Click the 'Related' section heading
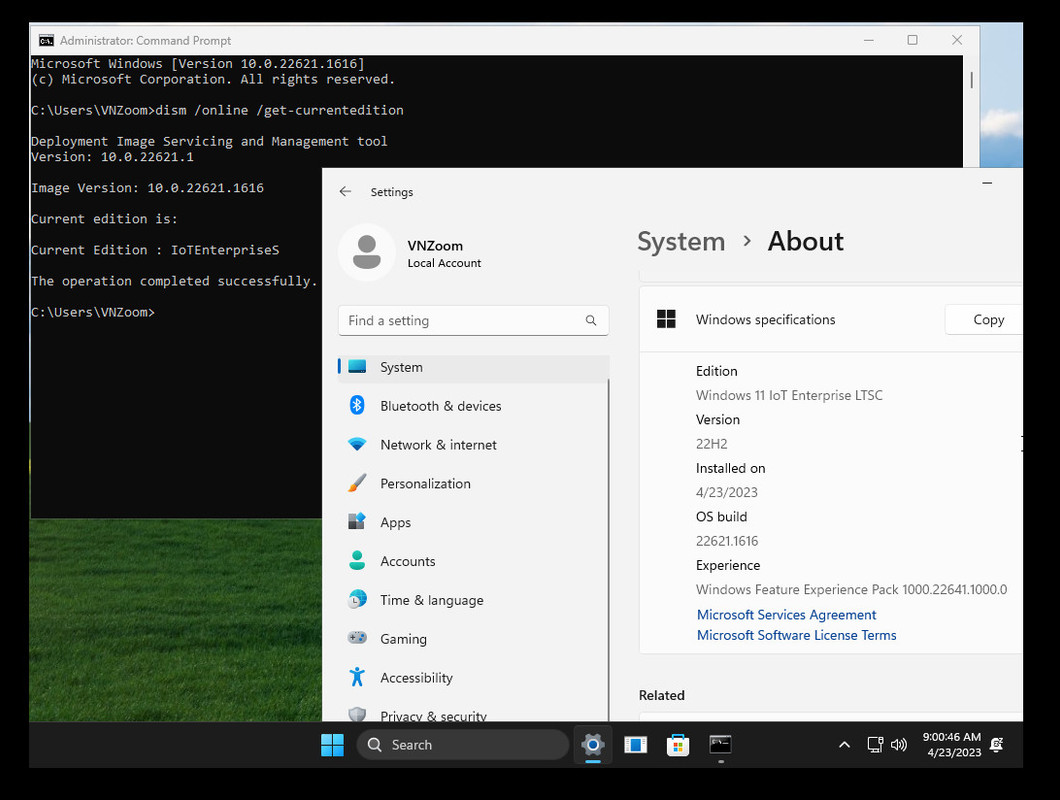1060x800 pixels. (661, 695)
